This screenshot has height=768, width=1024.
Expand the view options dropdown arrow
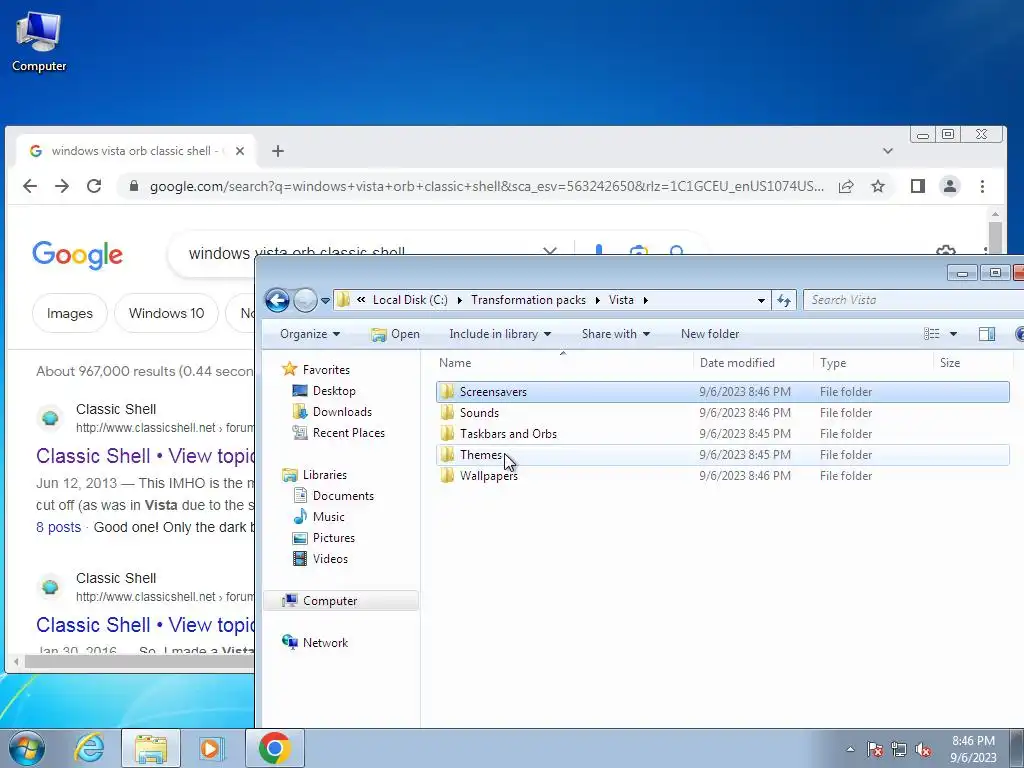pos(953,334)
